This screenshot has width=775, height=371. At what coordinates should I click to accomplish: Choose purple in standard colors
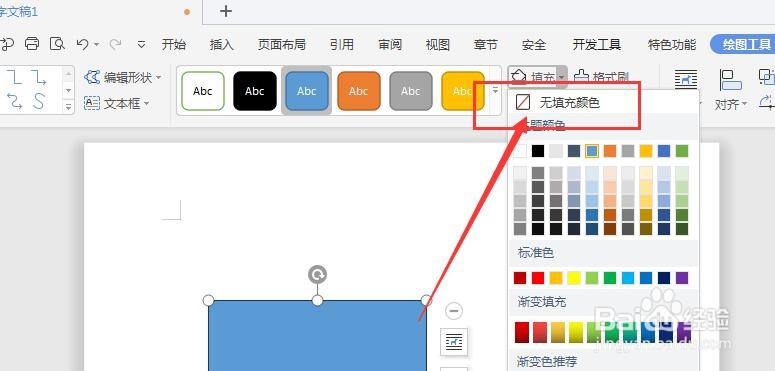click(x=682, y=278)
